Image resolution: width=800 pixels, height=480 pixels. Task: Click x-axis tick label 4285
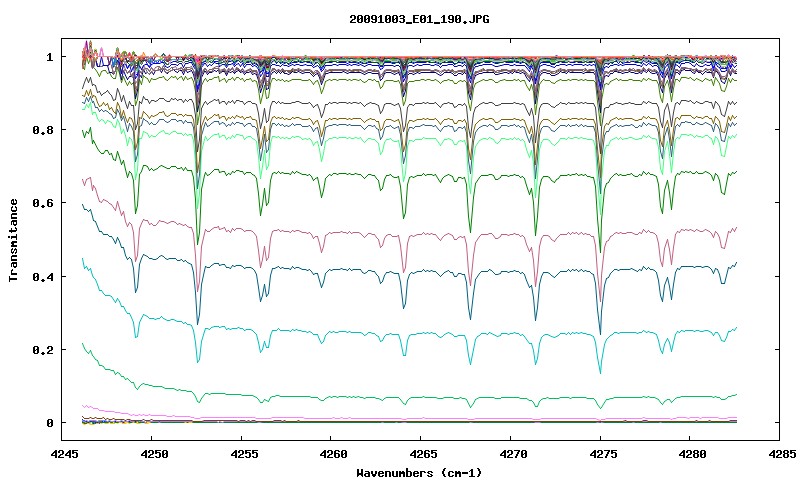(780, 454)
